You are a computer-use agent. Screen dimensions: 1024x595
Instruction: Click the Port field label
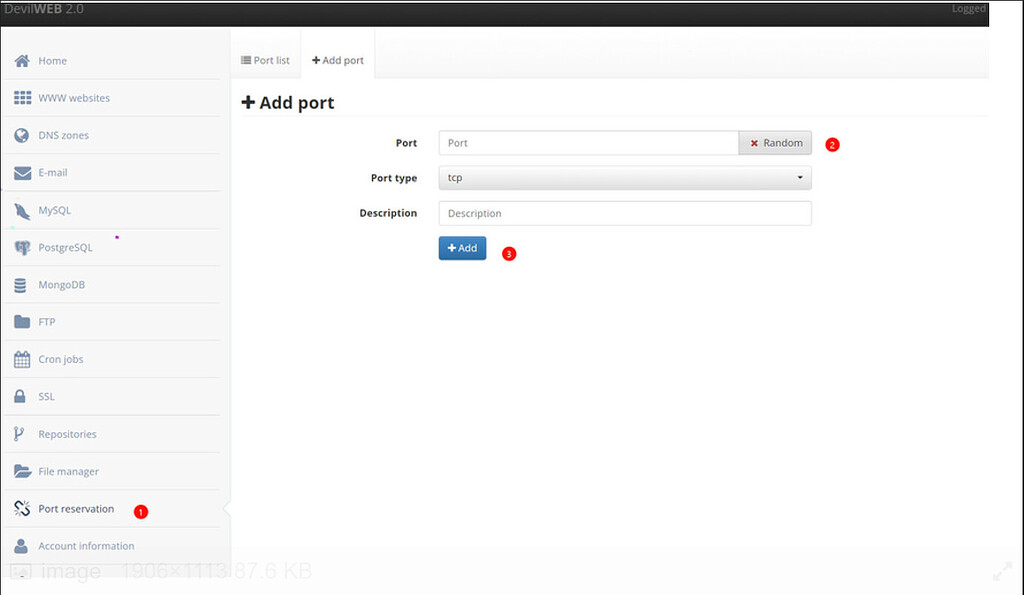coord(406,143)
